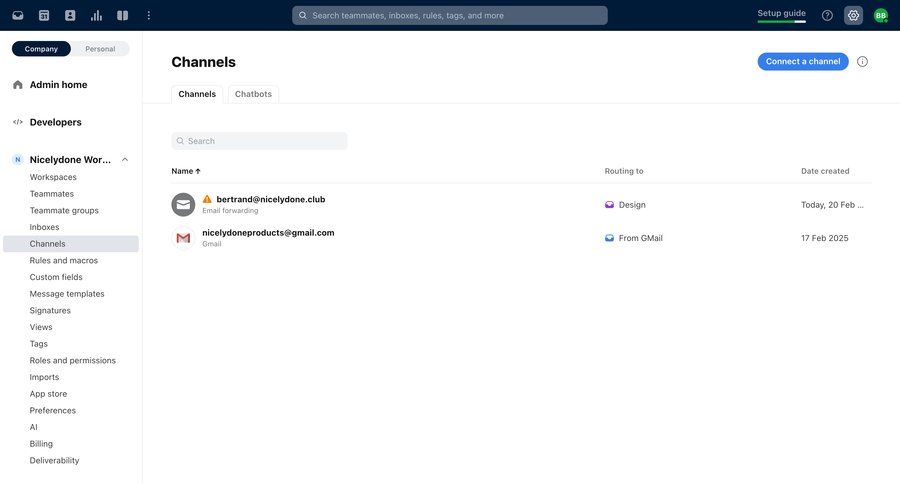Click the Design inbox icon

point(610,204)
